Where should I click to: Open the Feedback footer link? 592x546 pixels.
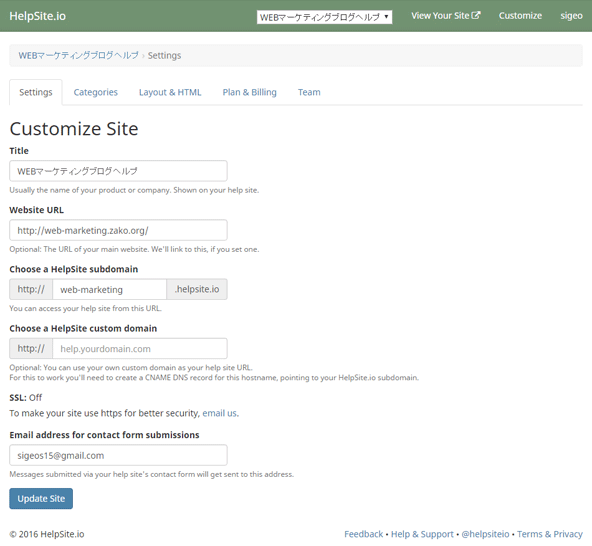363,534
